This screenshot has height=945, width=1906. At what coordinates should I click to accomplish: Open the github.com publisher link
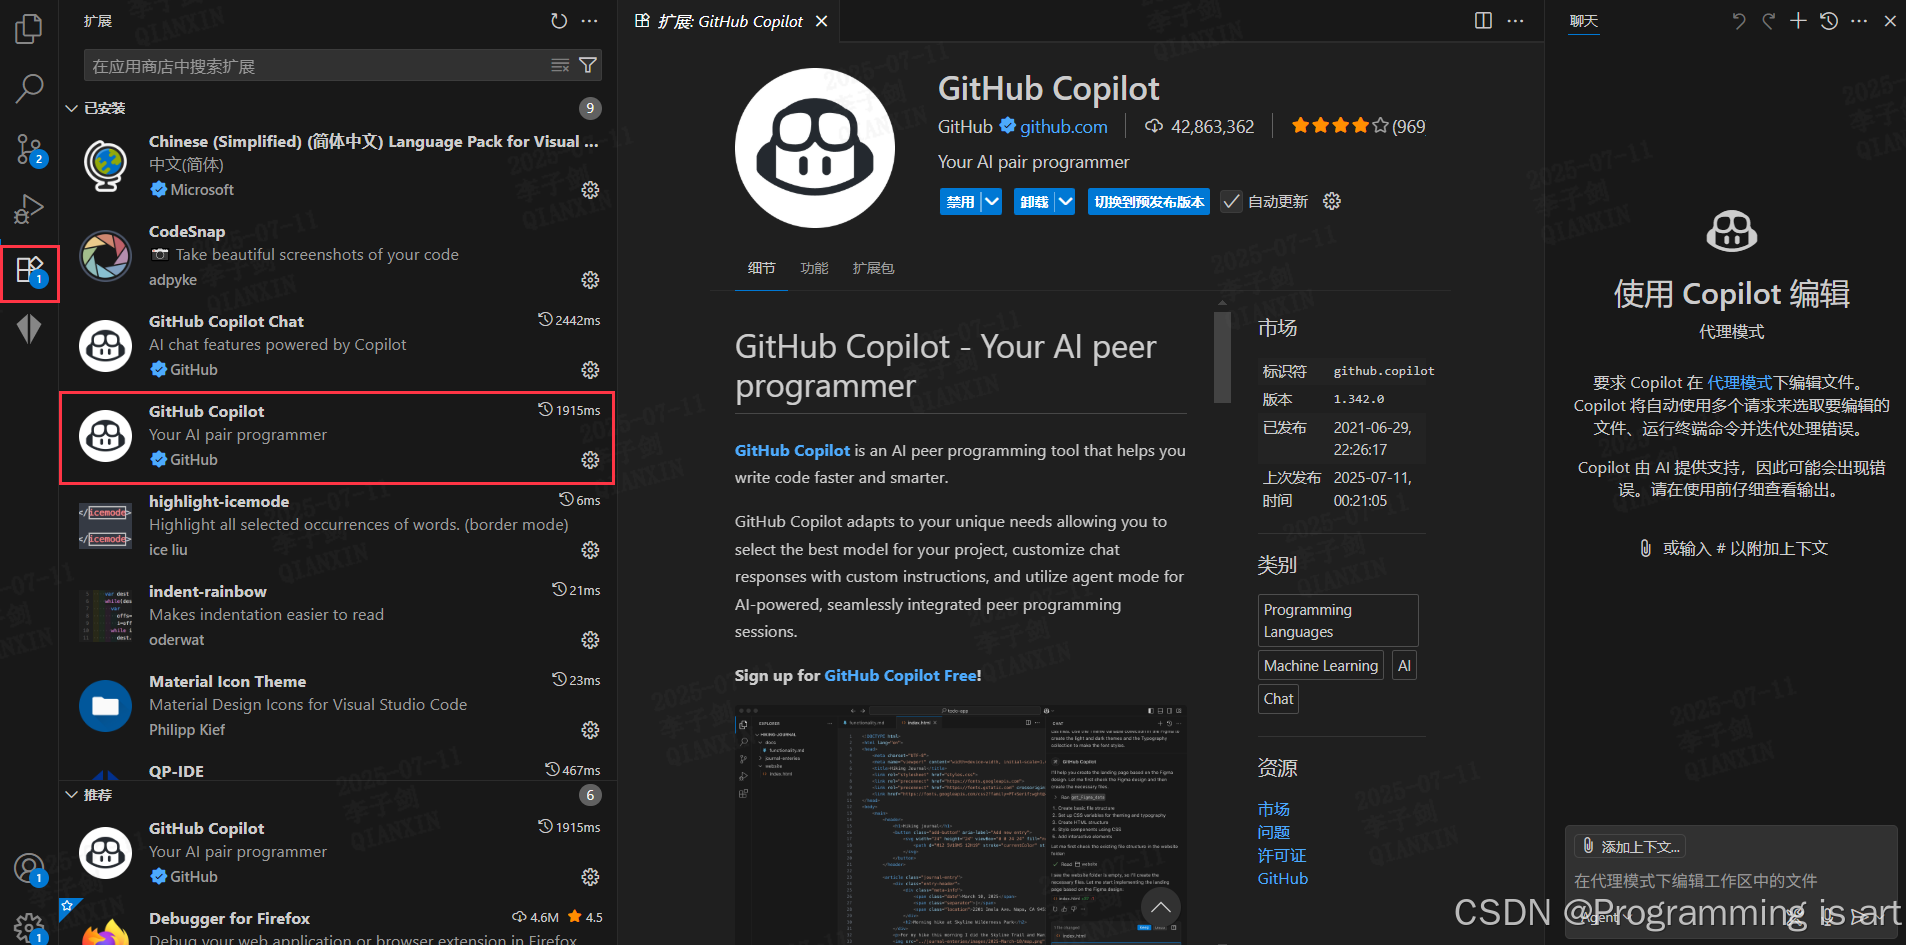(x=1063, y=127)
